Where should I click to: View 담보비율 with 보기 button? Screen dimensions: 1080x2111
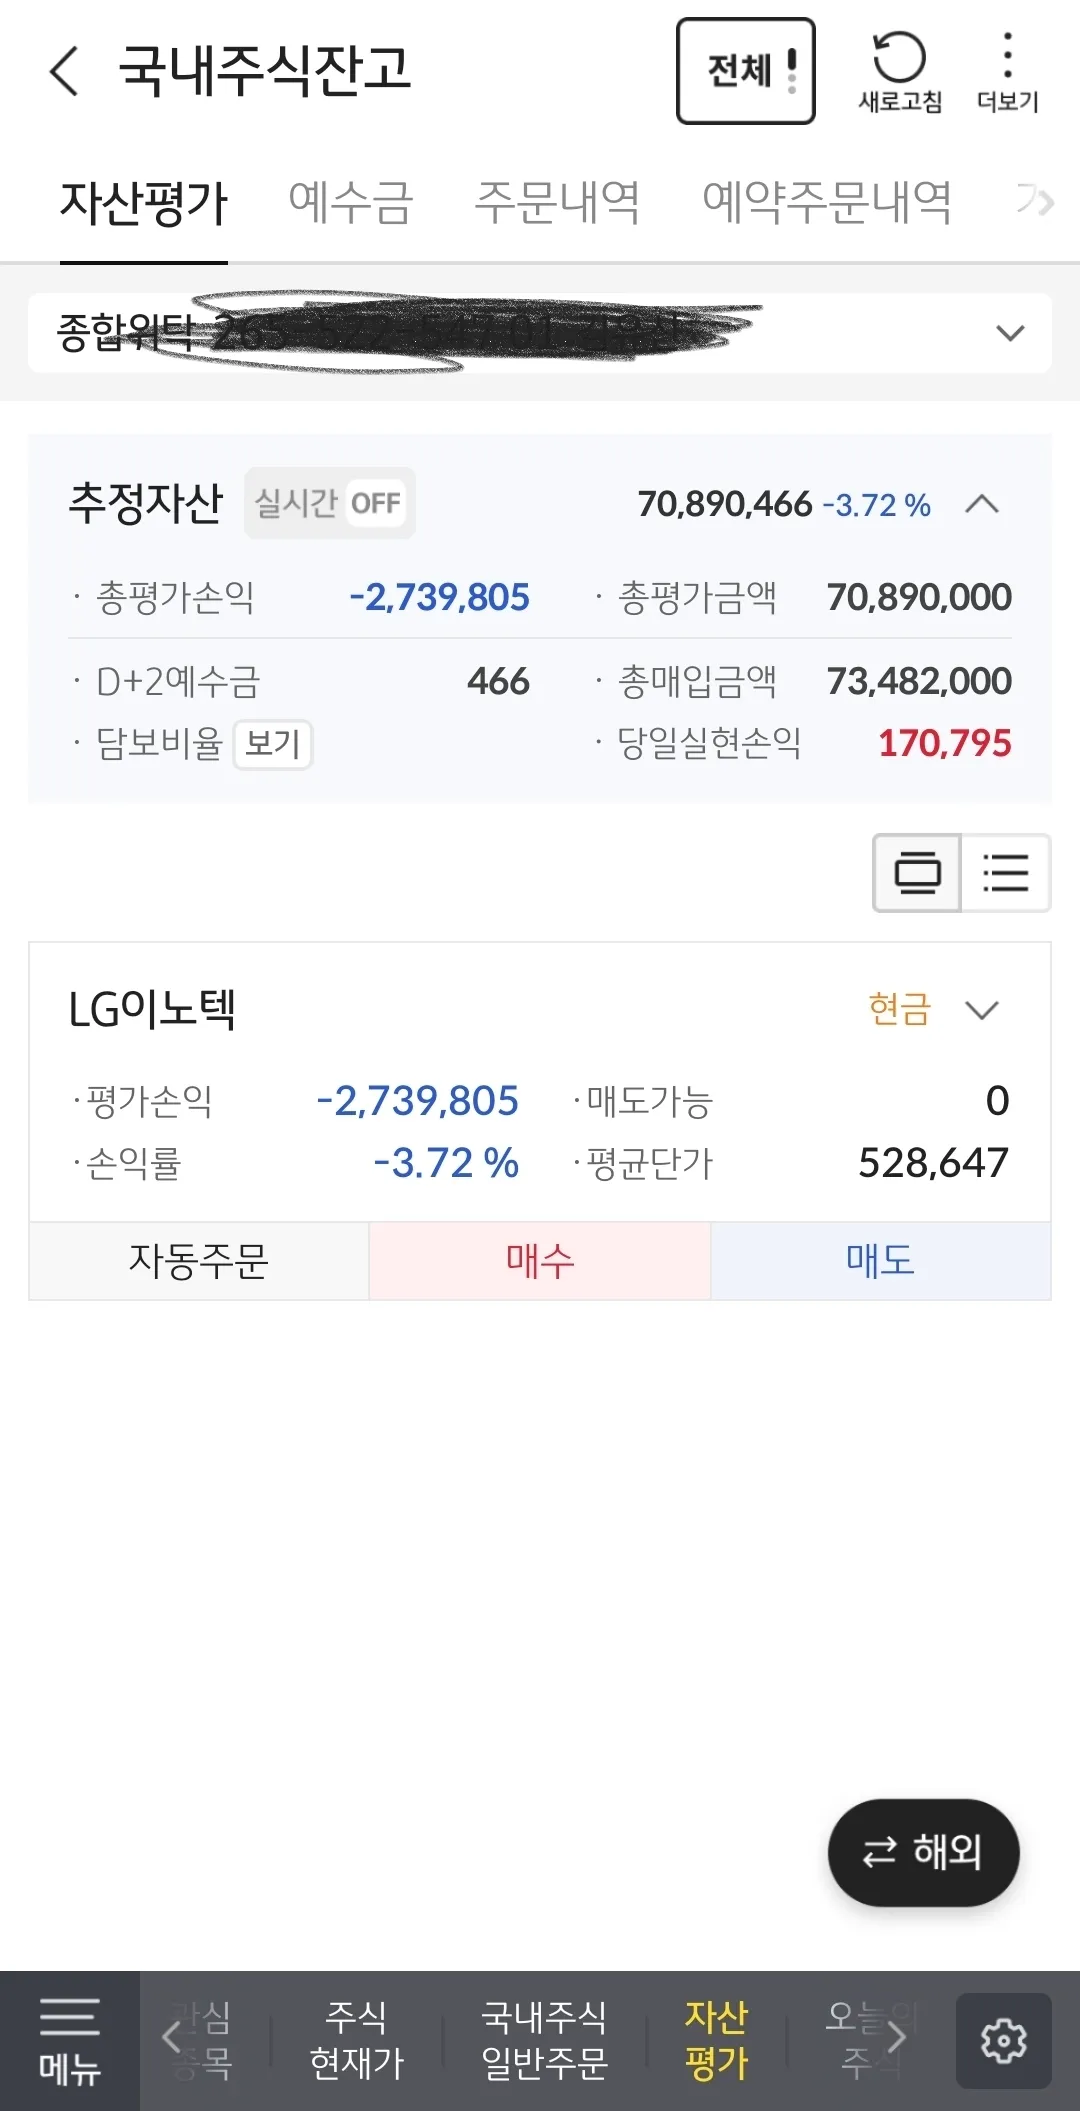pyautogui.click(x=273, y=744)
